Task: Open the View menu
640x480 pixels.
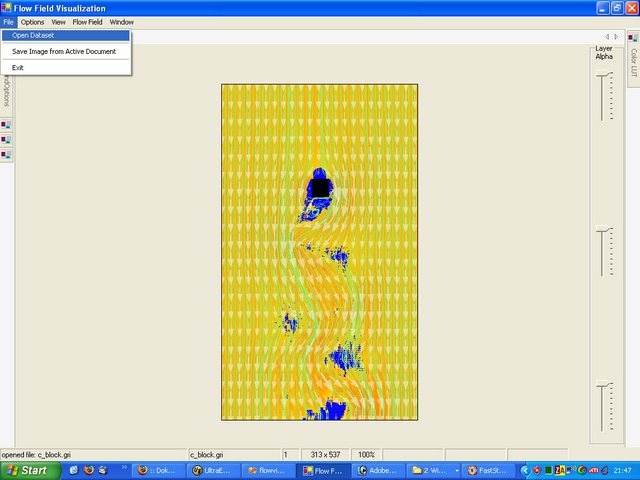Action: (58, 22)
